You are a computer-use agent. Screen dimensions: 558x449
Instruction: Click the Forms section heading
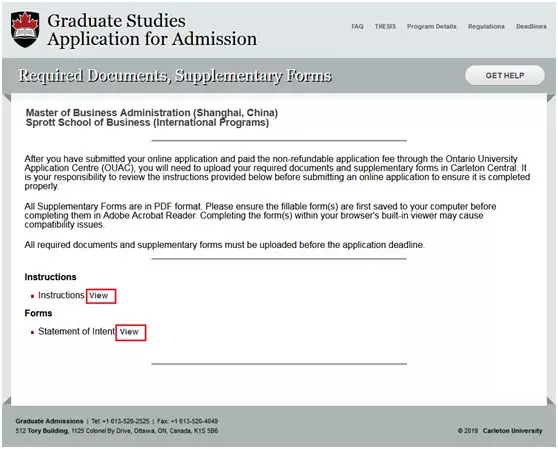point(38,313)
